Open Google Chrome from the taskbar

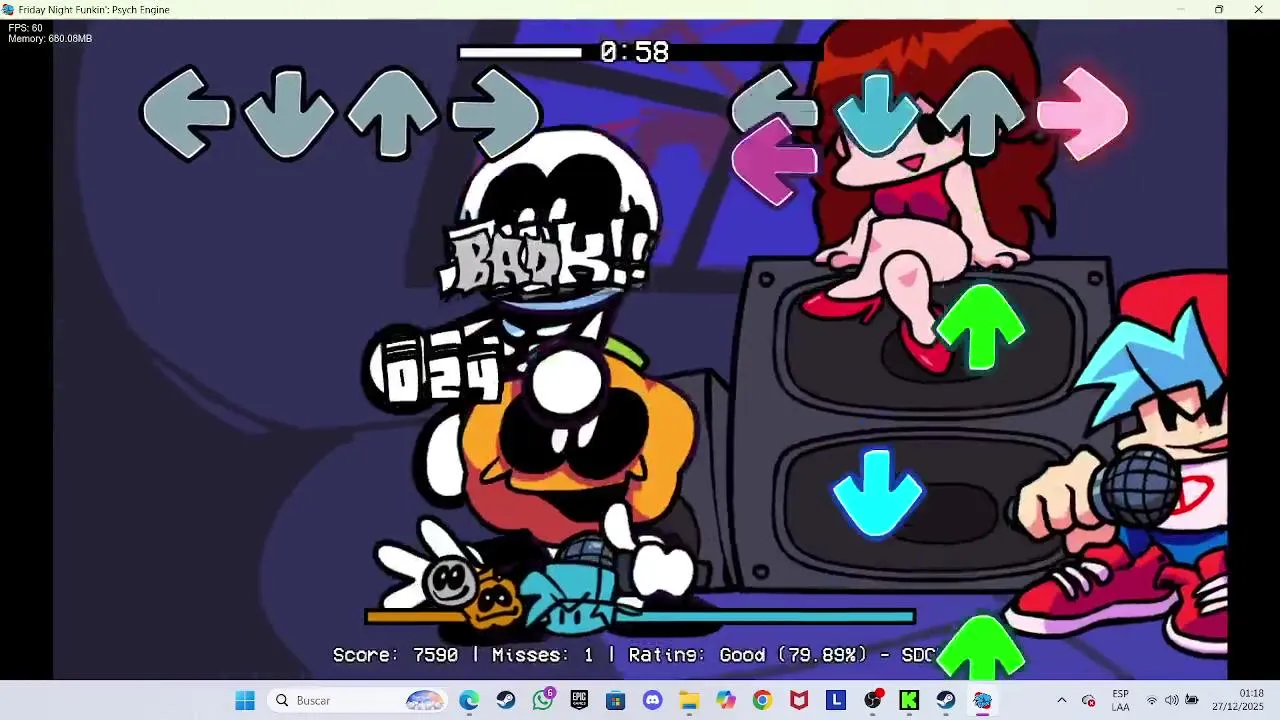(763, 701)
